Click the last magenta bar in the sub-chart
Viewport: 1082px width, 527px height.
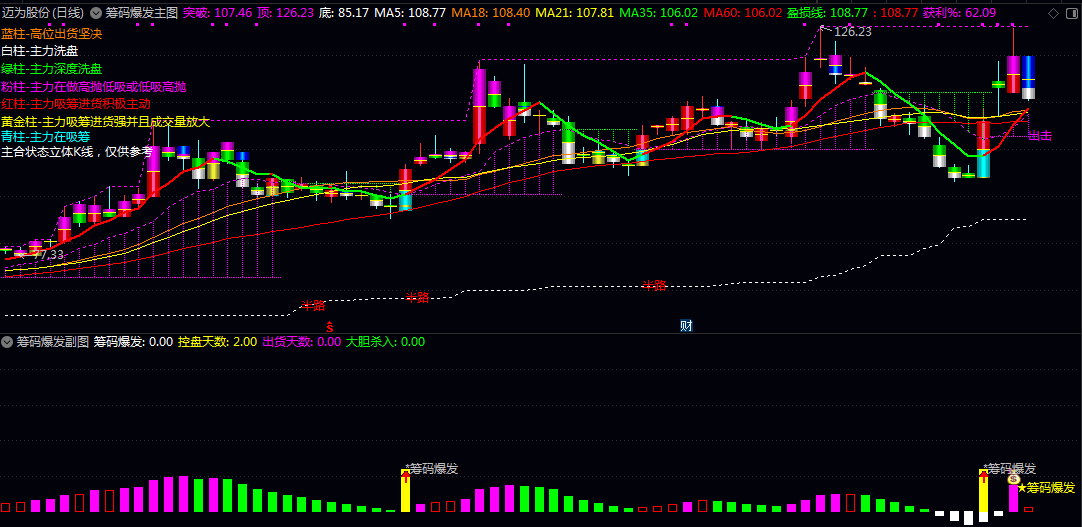tap(1013, 498)
